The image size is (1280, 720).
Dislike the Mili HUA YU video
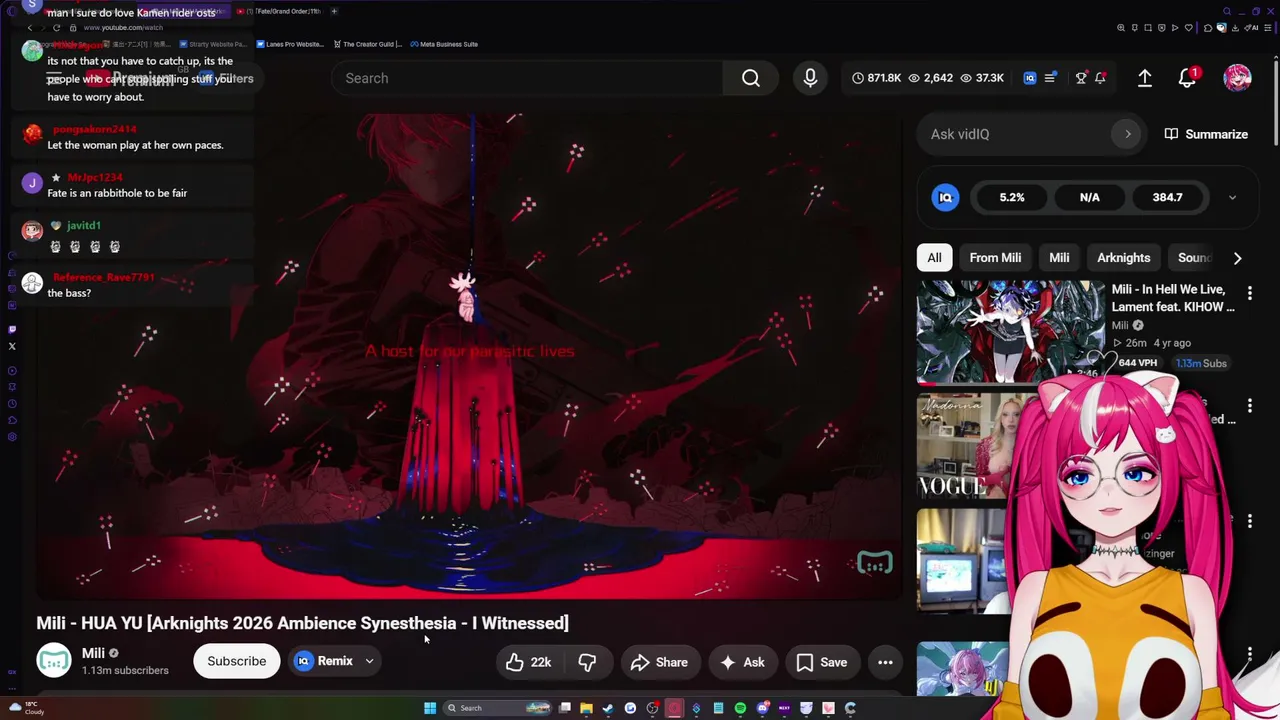pyautogui.click(x=587, y=662)
